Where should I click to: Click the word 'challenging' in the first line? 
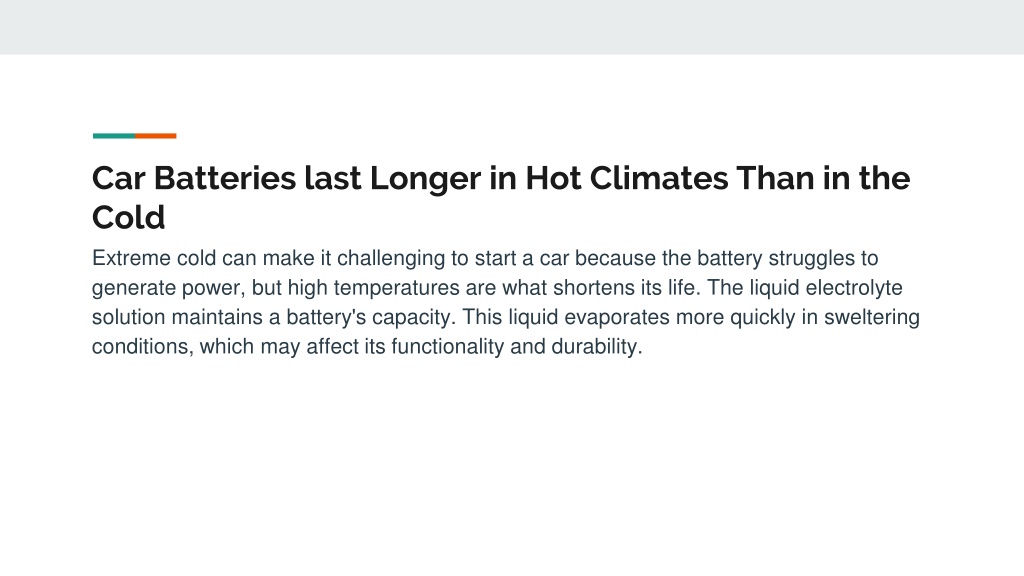coord(391,259)
